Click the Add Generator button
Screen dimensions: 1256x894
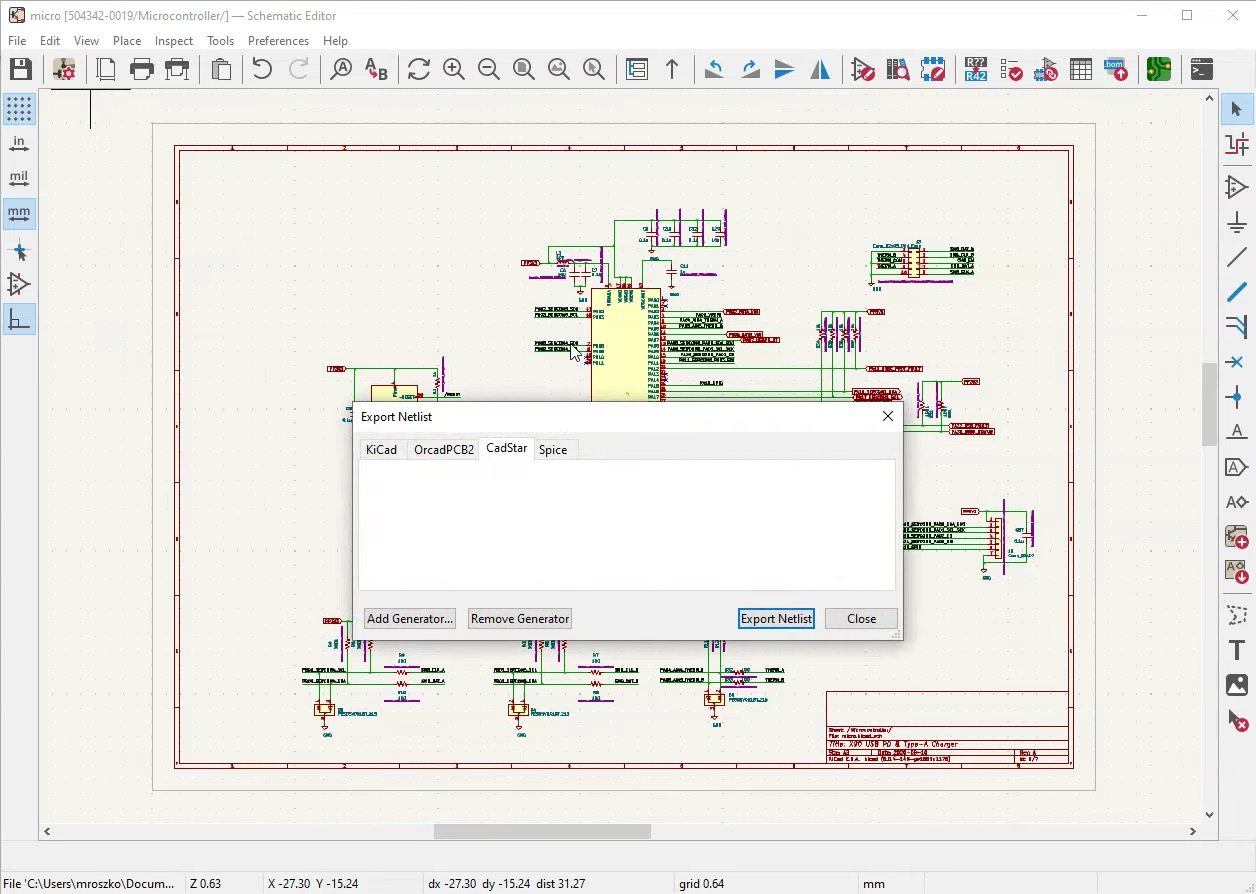(410, 619)
